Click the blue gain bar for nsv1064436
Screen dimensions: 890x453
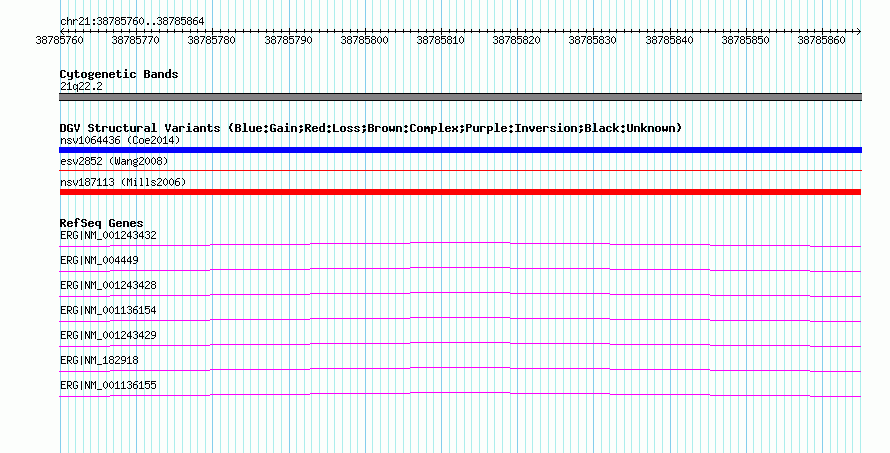pyautogui.click(x=460, y=150)
